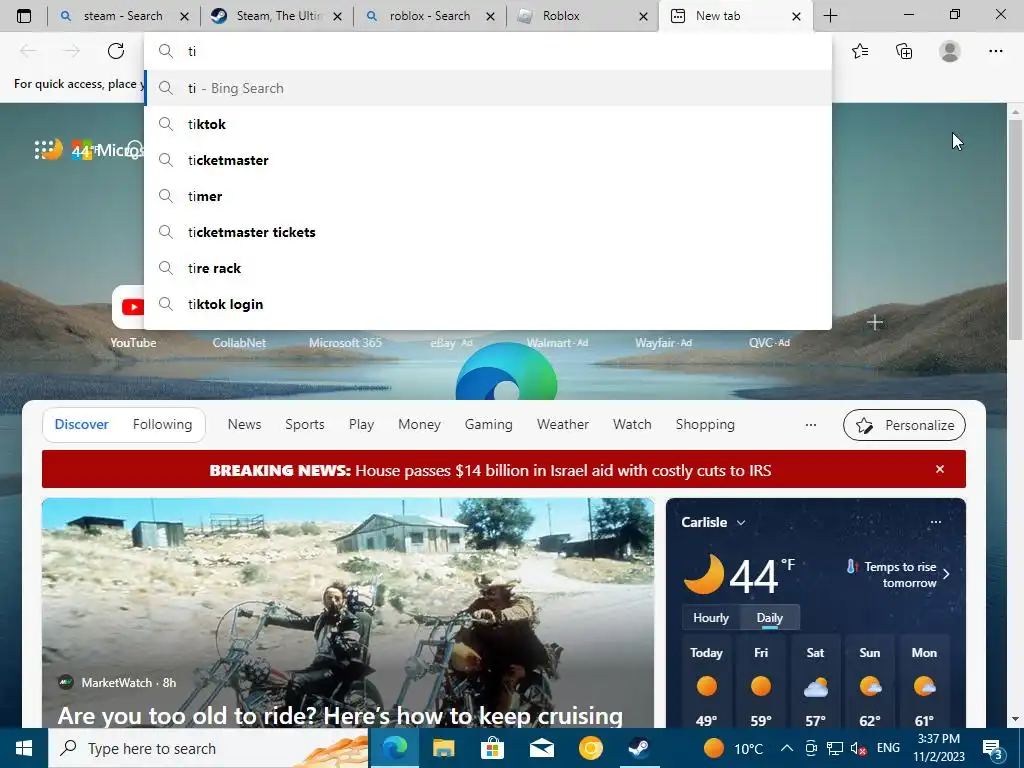The image size is (1024, 768).
Task: Expand the Carlisle location dropdown
Action: [741, 522]
